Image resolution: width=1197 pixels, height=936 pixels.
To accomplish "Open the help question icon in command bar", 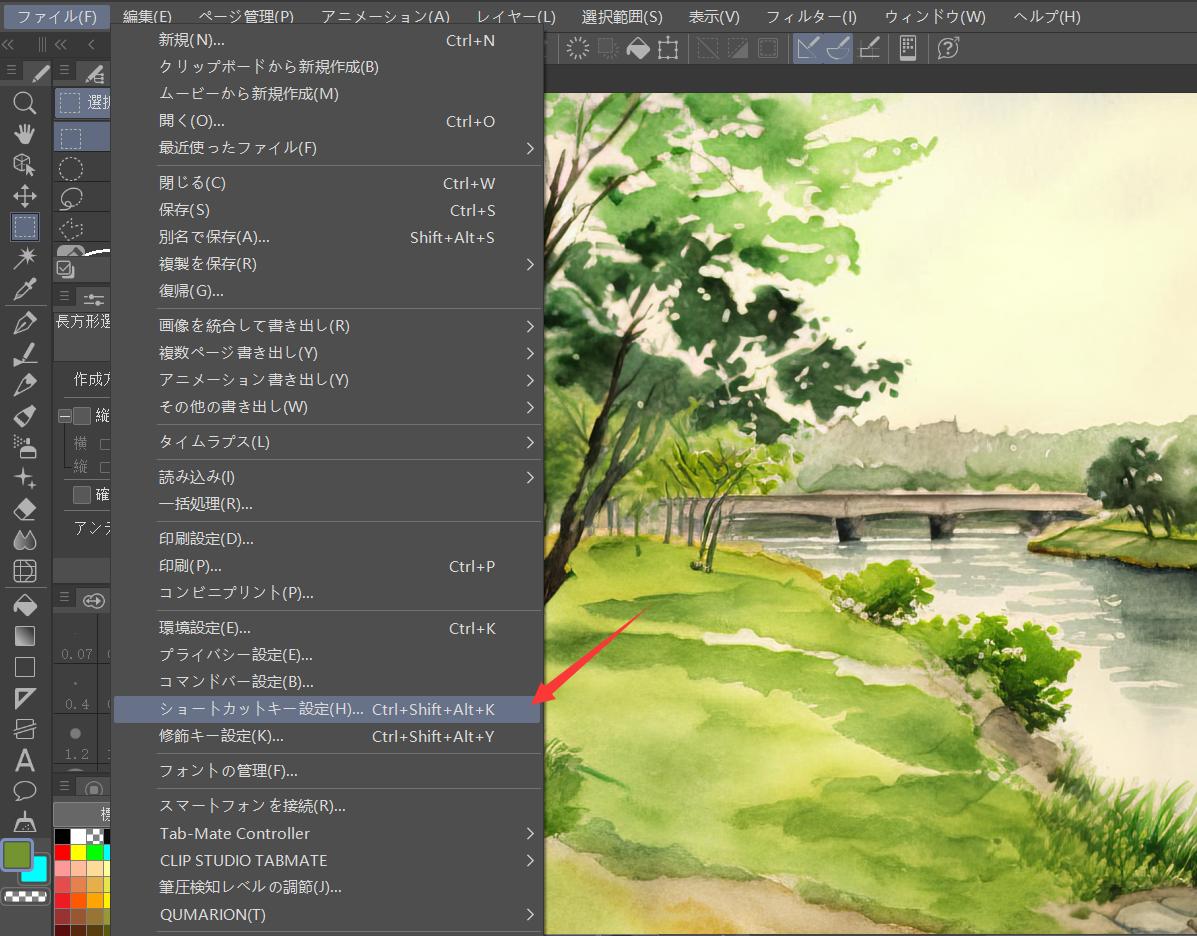I will coord(947,49).
